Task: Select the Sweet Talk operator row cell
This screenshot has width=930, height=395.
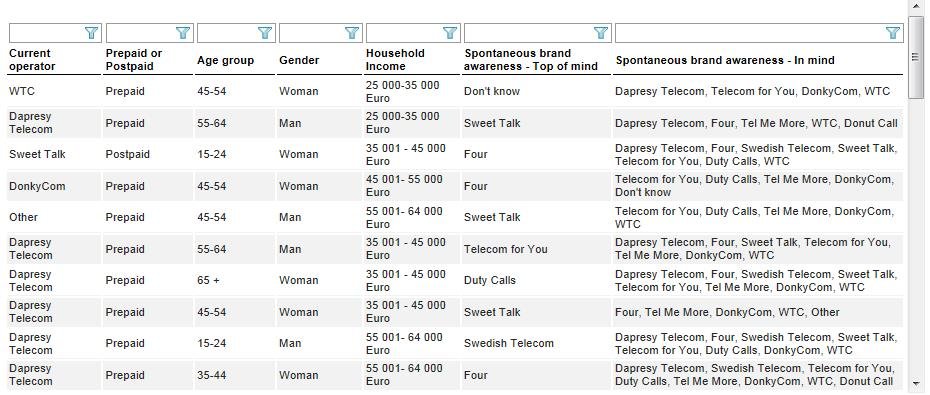Action: pyautogui.click(x=37, y=154)
